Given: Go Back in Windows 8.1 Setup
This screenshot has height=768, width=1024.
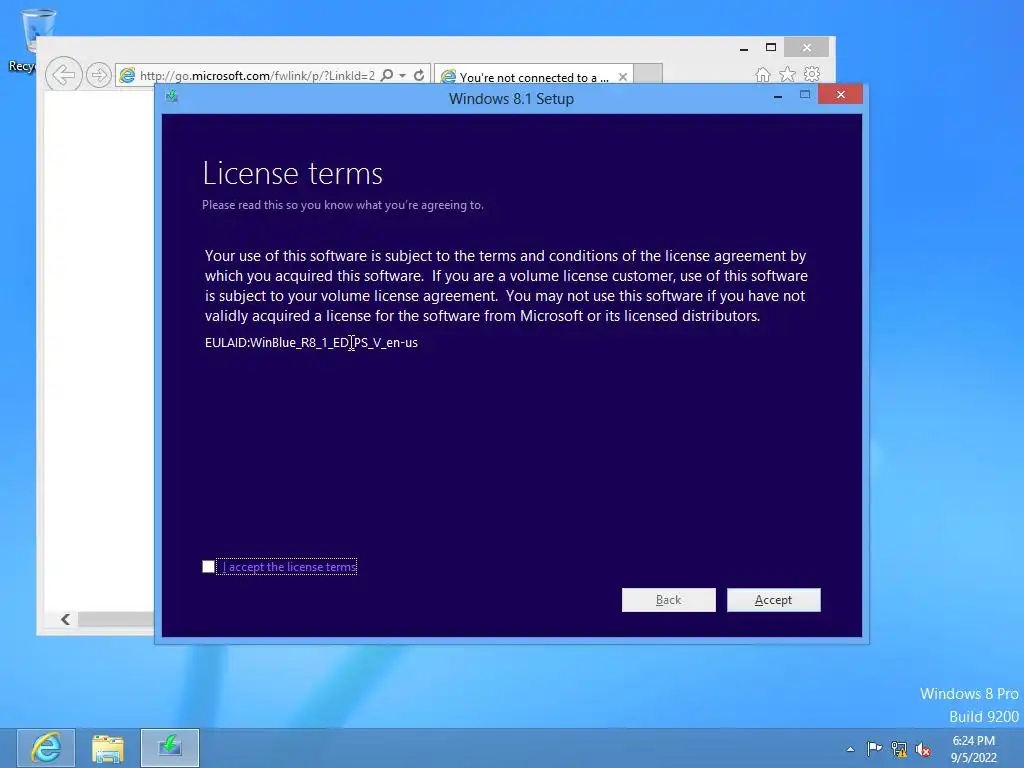Looking at the screenshot, I should pos(668,600).
